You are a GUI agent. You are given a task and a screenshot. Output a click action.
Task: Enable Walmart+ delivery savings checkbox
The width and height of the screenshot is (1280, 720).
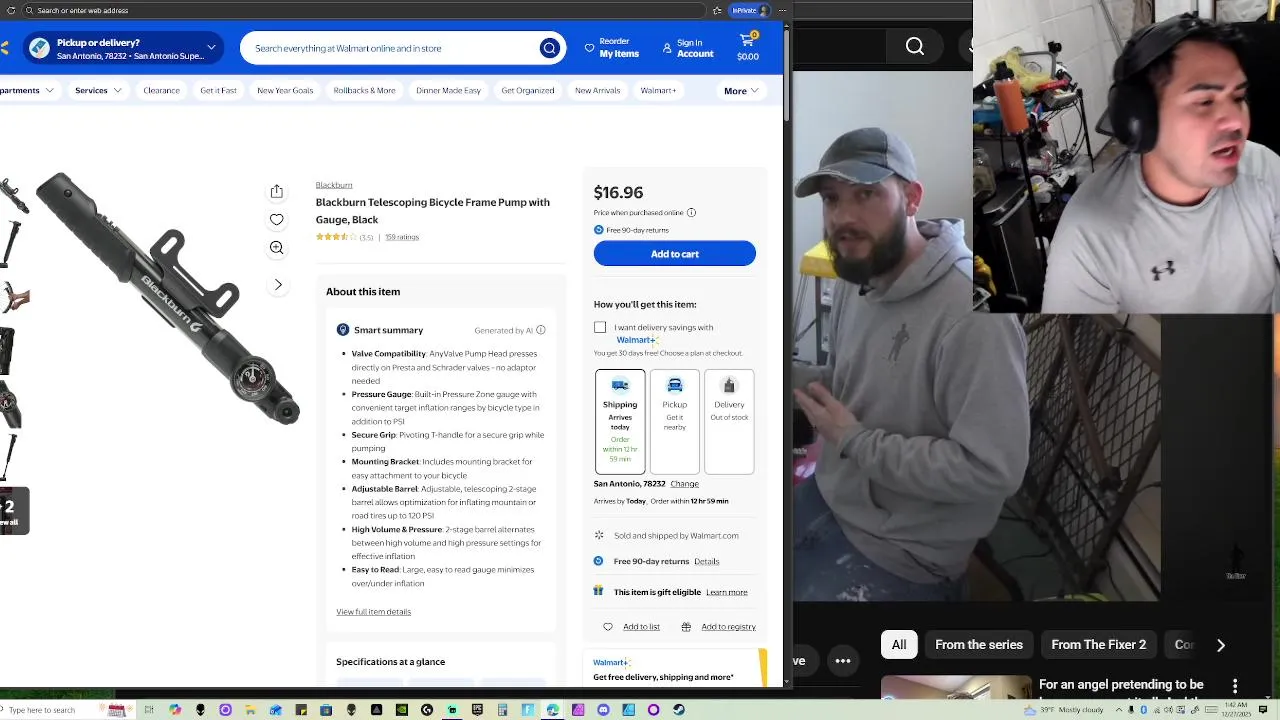click(600, 328)
